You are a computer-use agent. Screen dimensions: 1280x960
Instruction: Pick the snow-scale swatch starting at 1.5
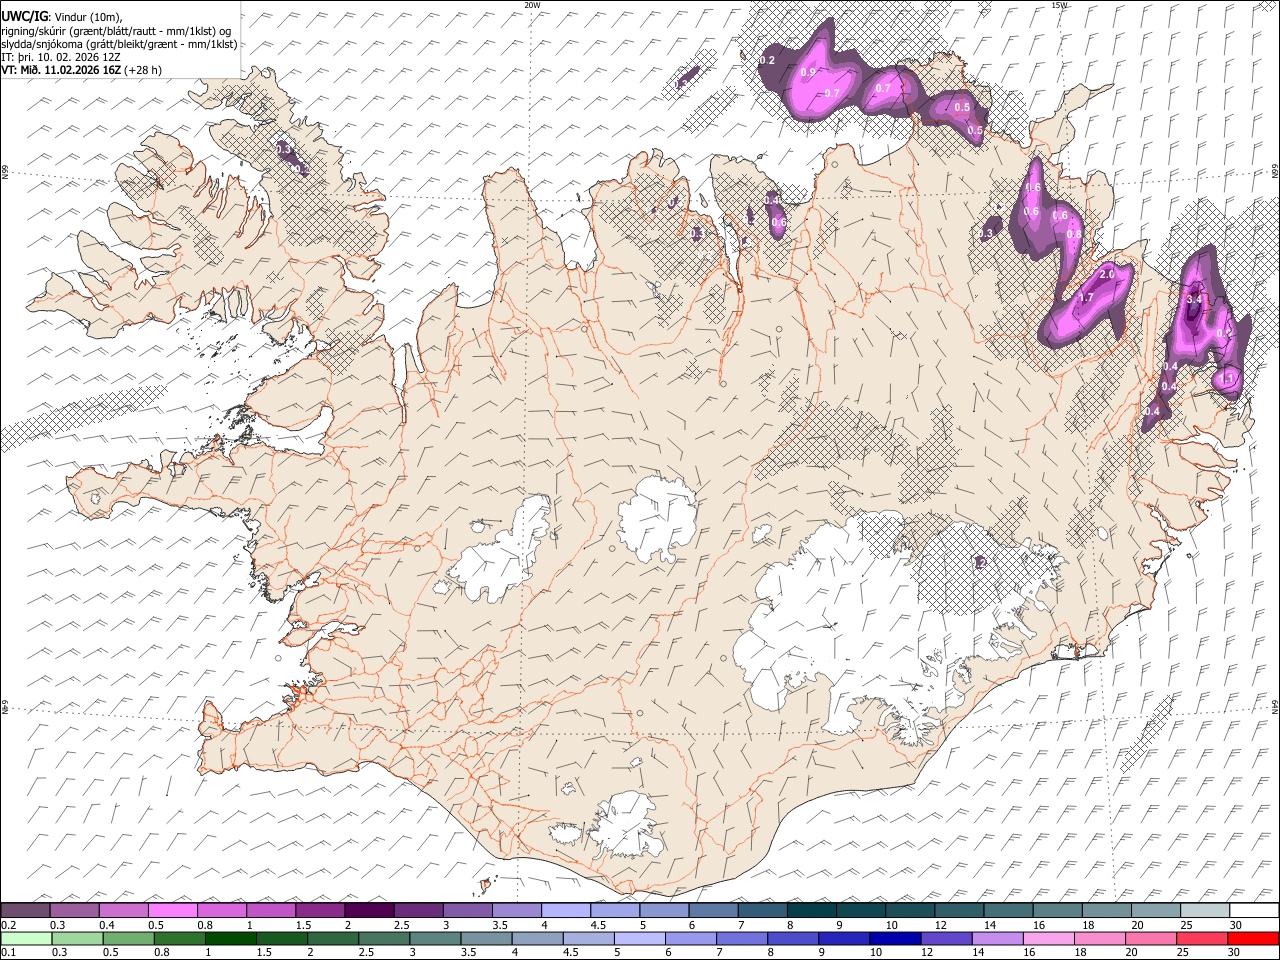tap(320, 910)
